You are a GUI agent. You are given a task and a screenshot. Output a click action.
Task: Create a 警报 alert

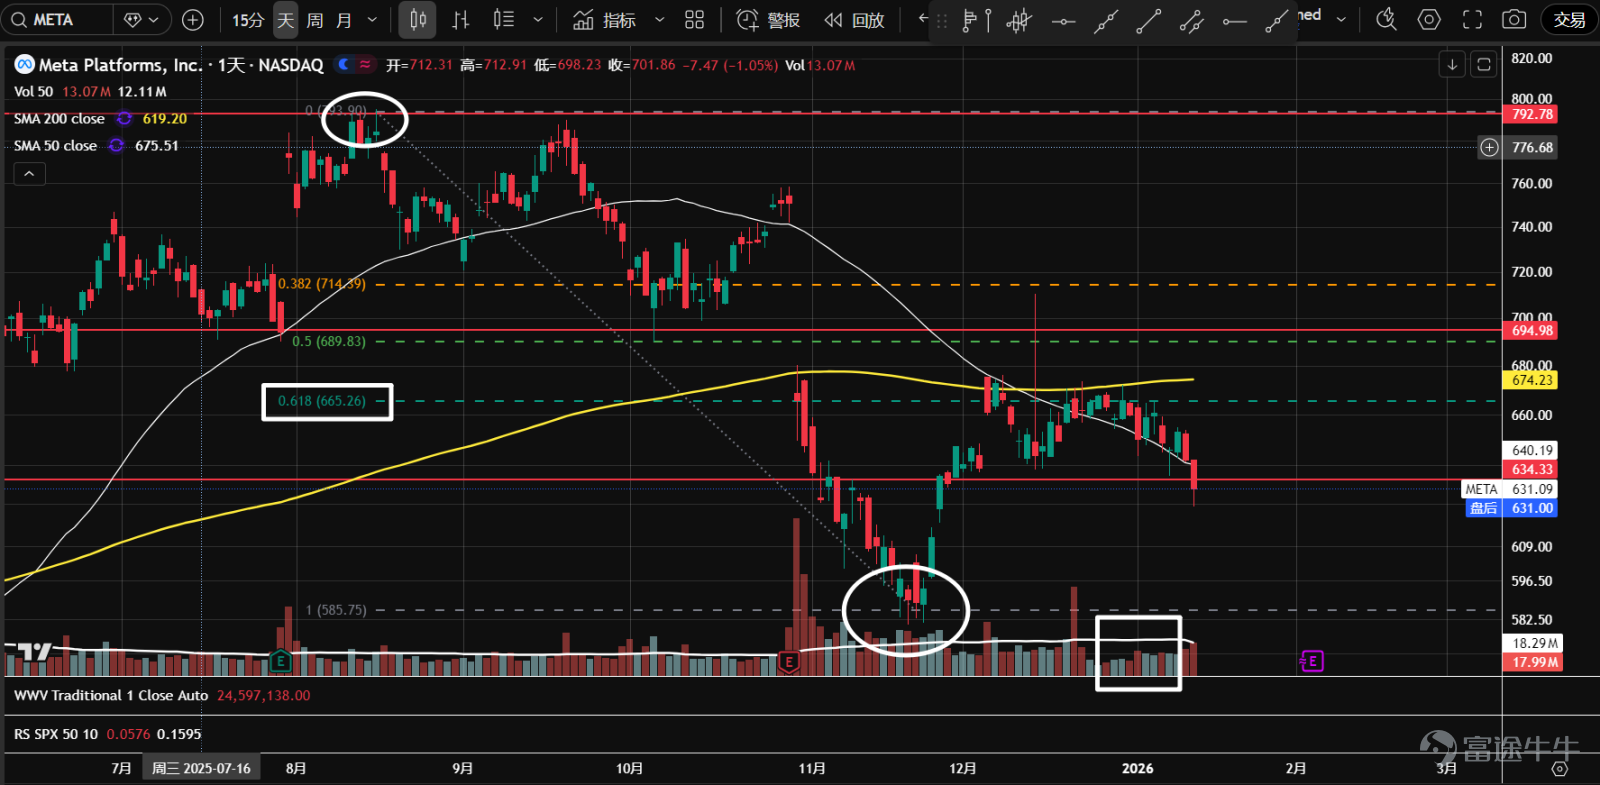[768, 19]
